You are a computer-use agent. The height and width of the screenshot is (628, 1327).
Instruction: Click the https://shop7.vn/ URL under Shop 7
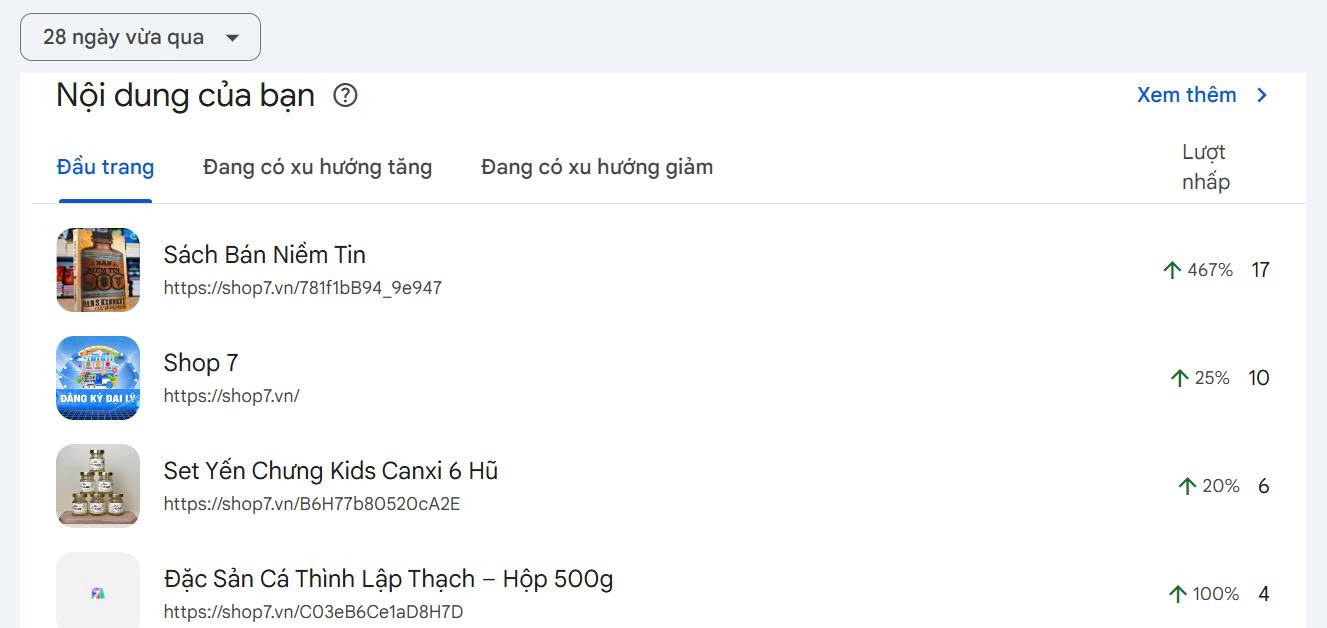[231, 395]
